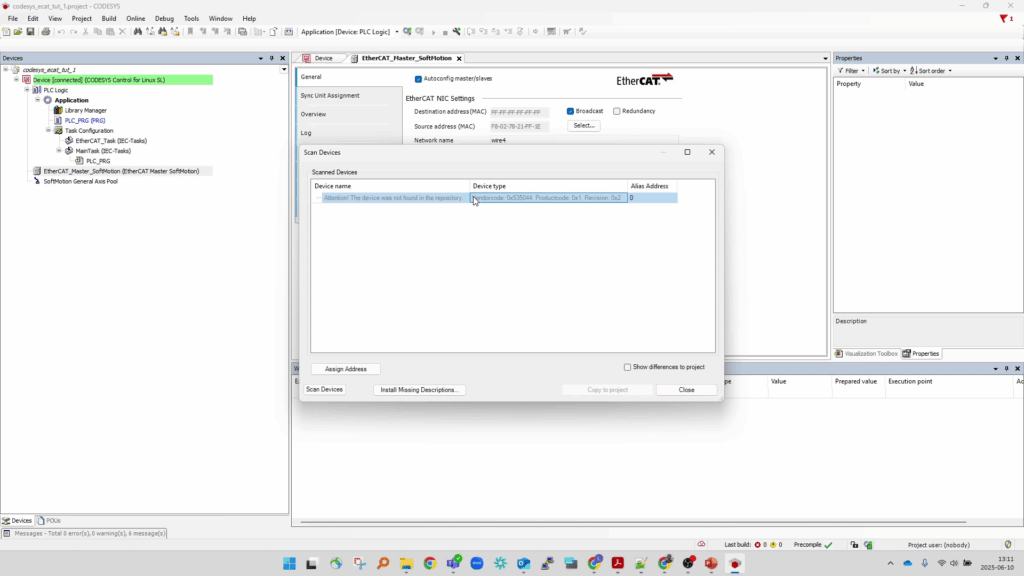Image resolution: width=1024 pixels, height=576 pixels.
Task: Click the Assign Address button
Action: tap(345, 369)
